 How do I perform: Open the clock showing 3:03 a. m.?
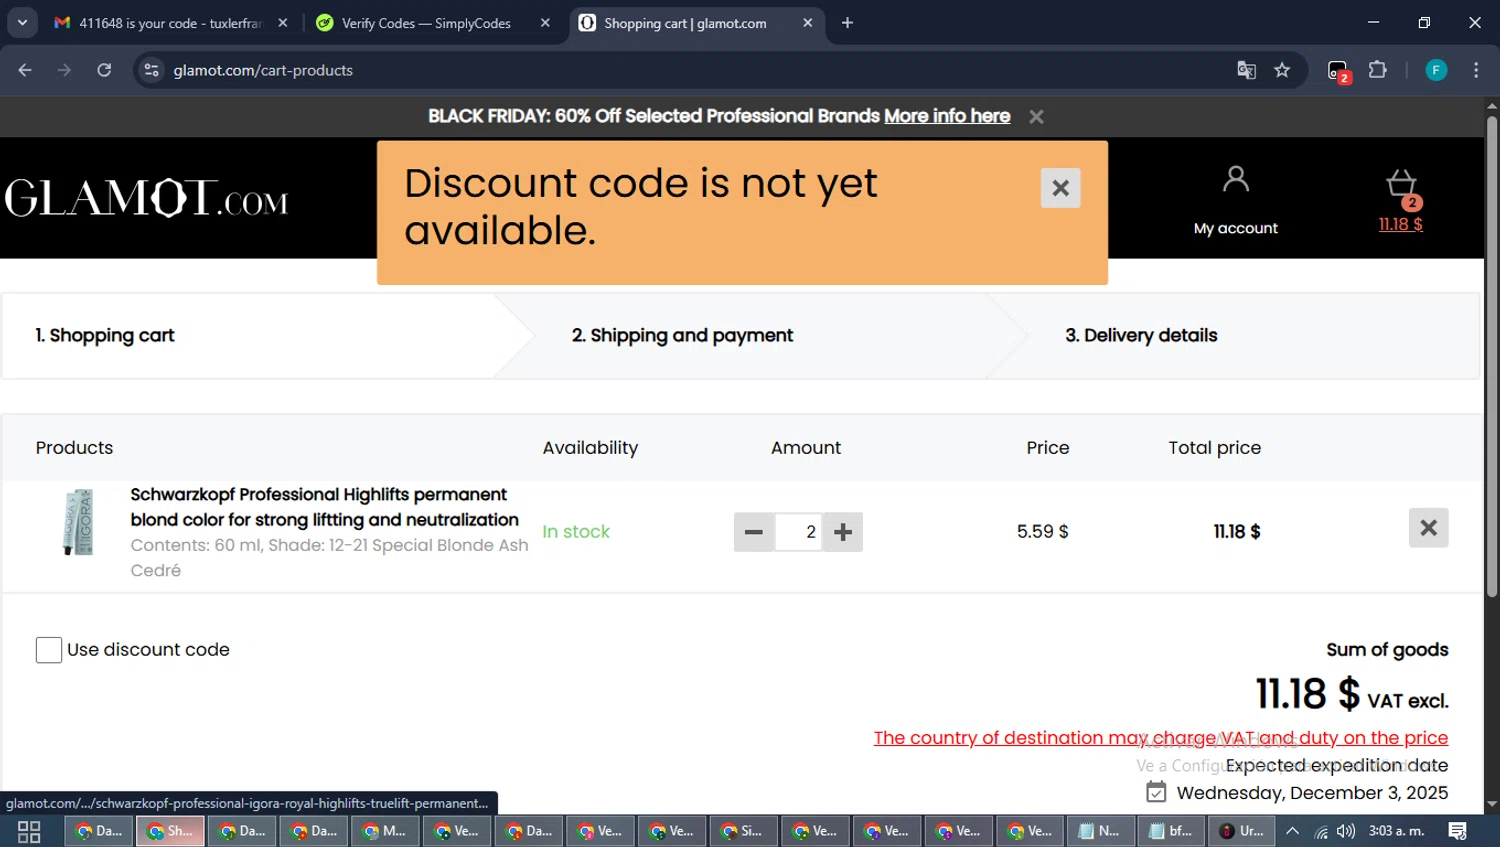click(1397, 831)
